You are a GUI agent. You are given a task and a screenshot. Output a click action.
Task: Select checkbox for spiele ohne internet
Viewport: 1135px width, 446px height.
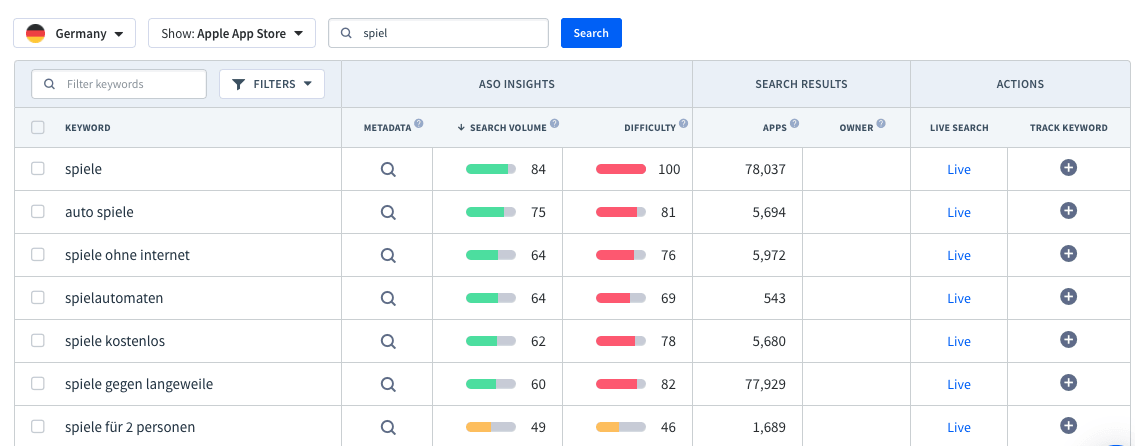38,254
